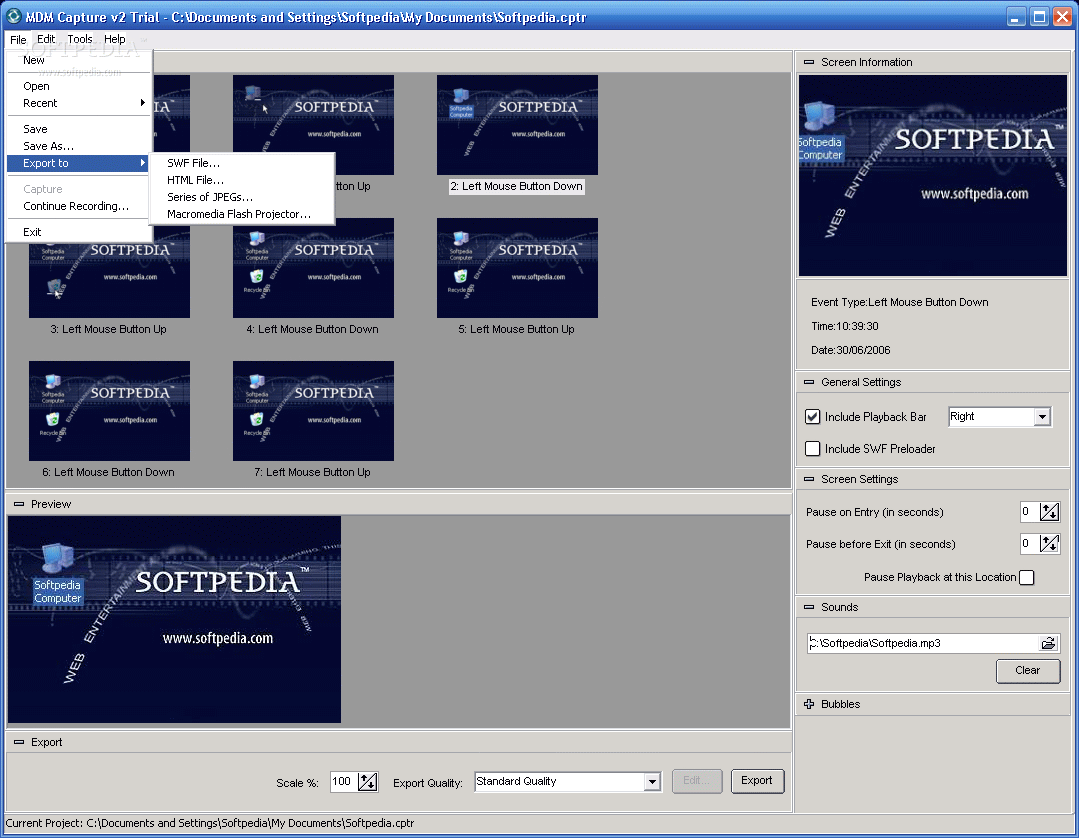The width and height of the screenshot is (1079, 838).
Task: Toggle Include Playback Bar checkbox
Action: [813, 416]
